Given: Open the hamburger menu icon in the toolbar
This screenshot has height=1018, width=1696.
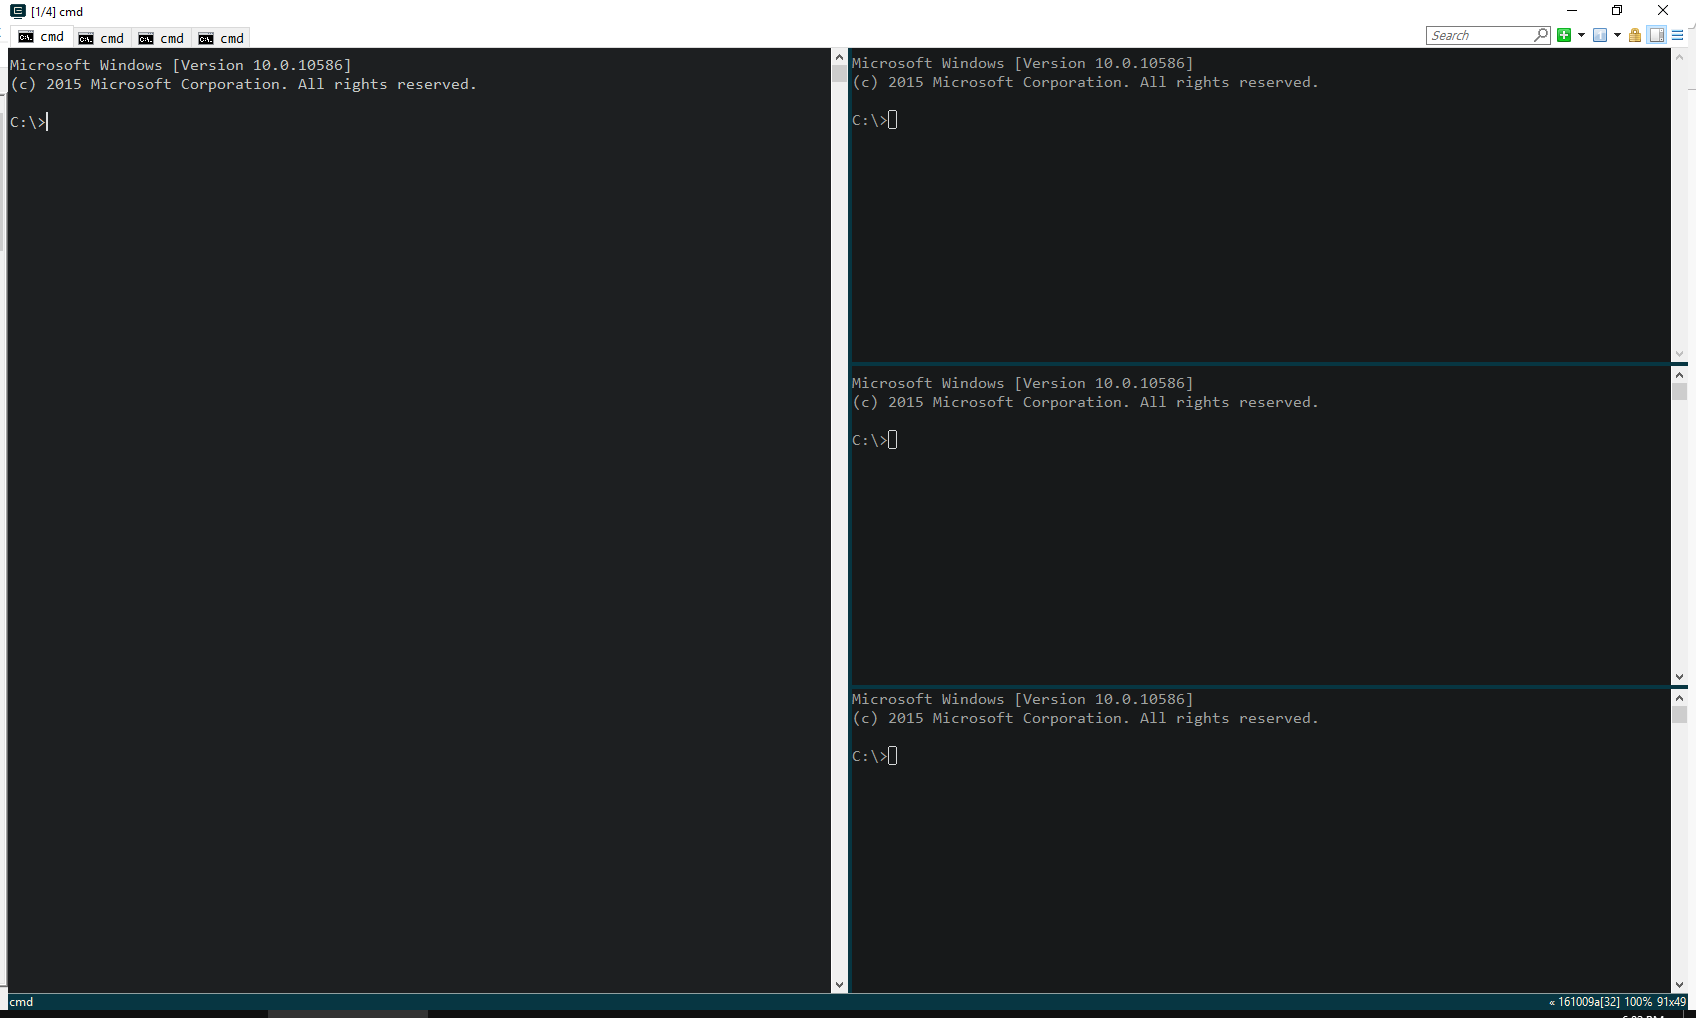Looking at the screenshot, I should pos(1678,35).
